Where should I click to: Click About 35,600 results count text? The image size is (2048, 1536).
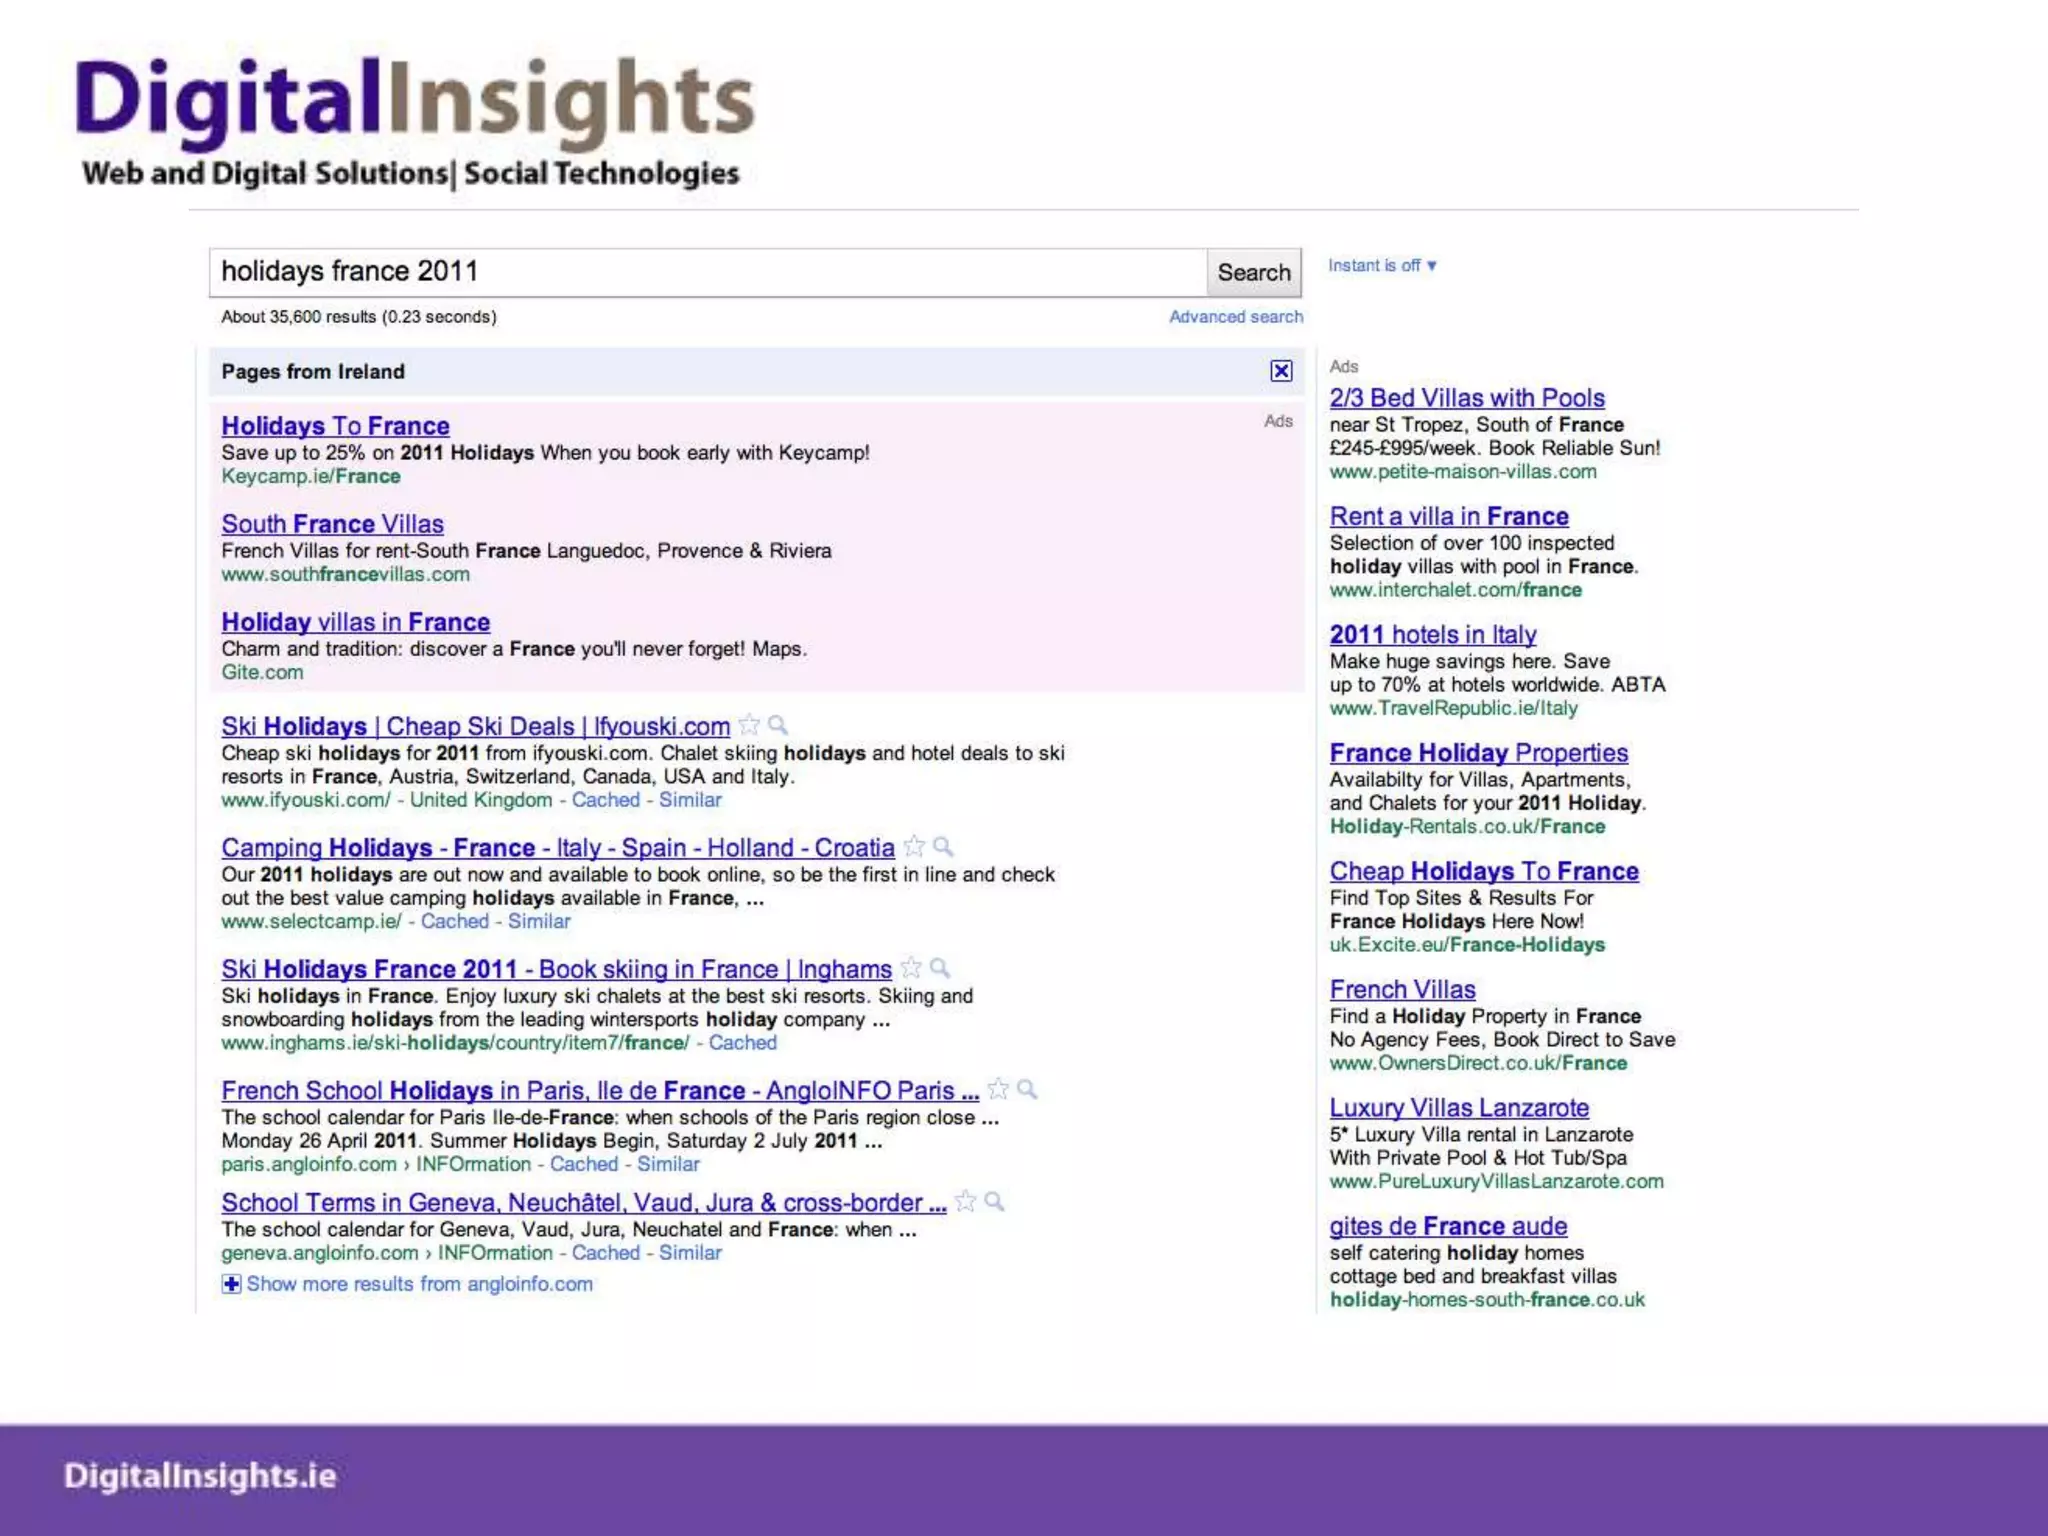359,317
